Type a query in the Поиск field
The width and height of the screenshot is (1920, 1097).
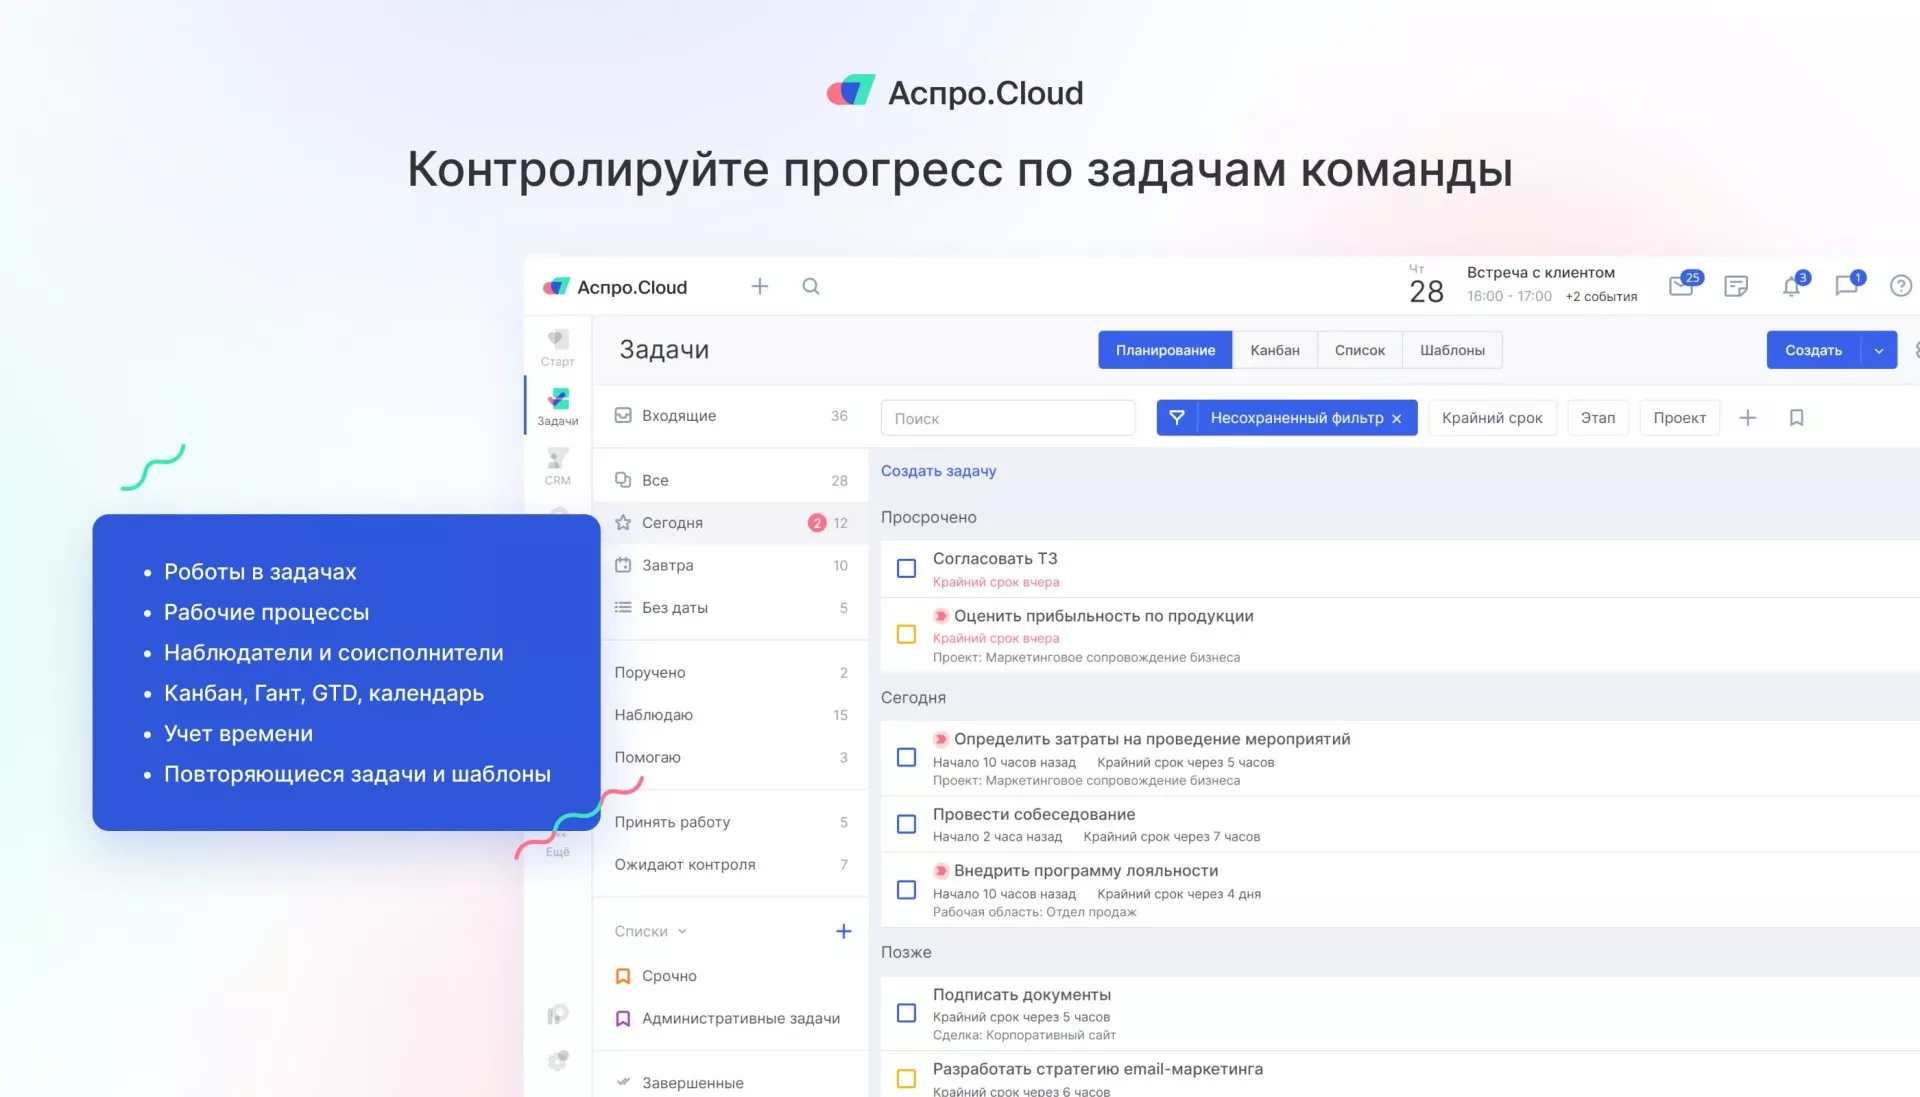pos(1007,417)
